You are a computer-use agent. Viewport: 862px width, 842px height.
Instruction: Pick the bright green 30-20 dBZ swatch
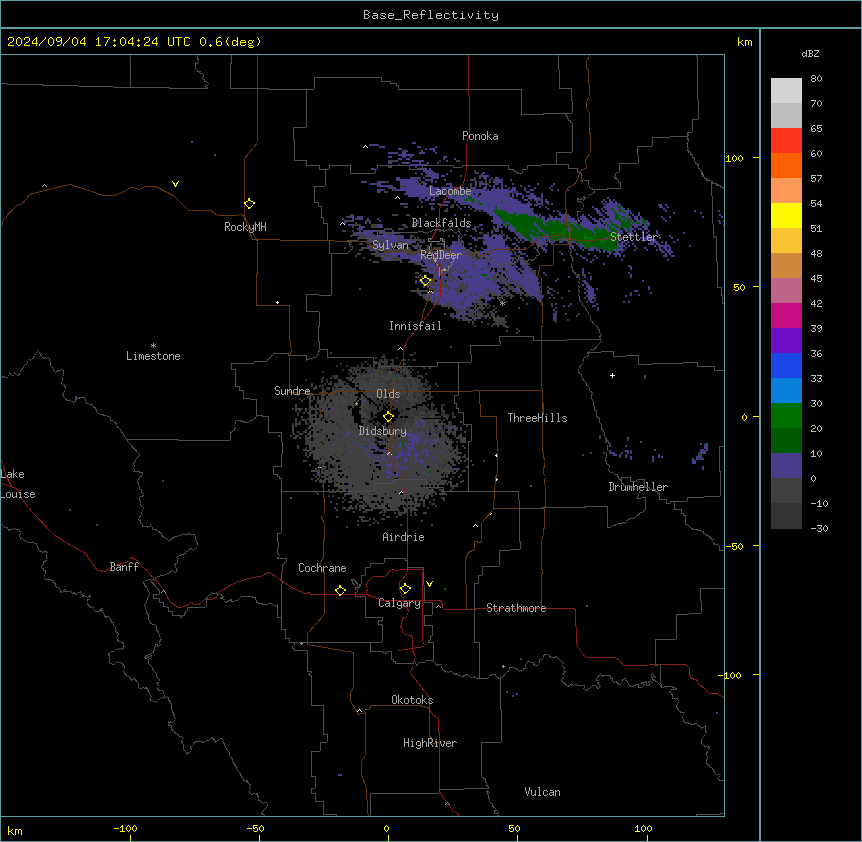786,416
